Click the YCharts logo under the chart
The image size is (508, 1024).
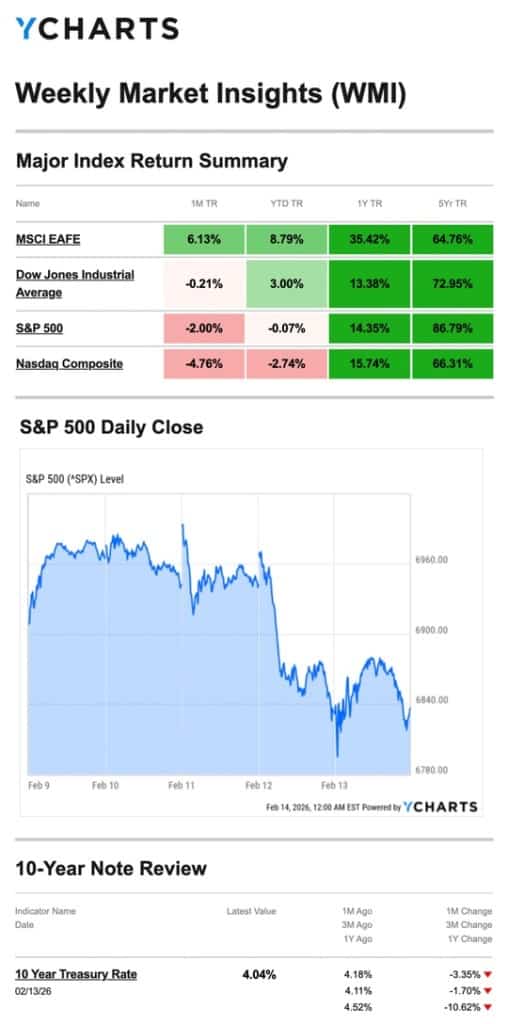point(440,807)
